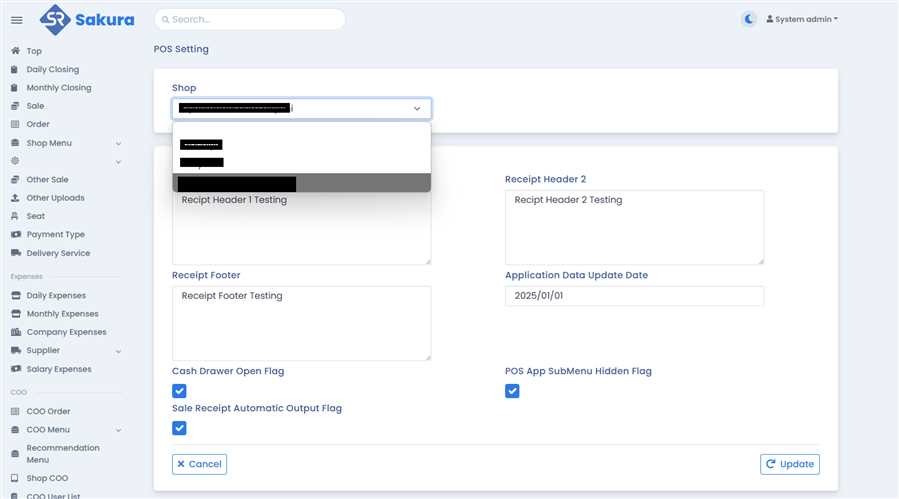Viewport: 899px width, 499px height.
Task: Open Top via home icon
Action: point(15,51)
